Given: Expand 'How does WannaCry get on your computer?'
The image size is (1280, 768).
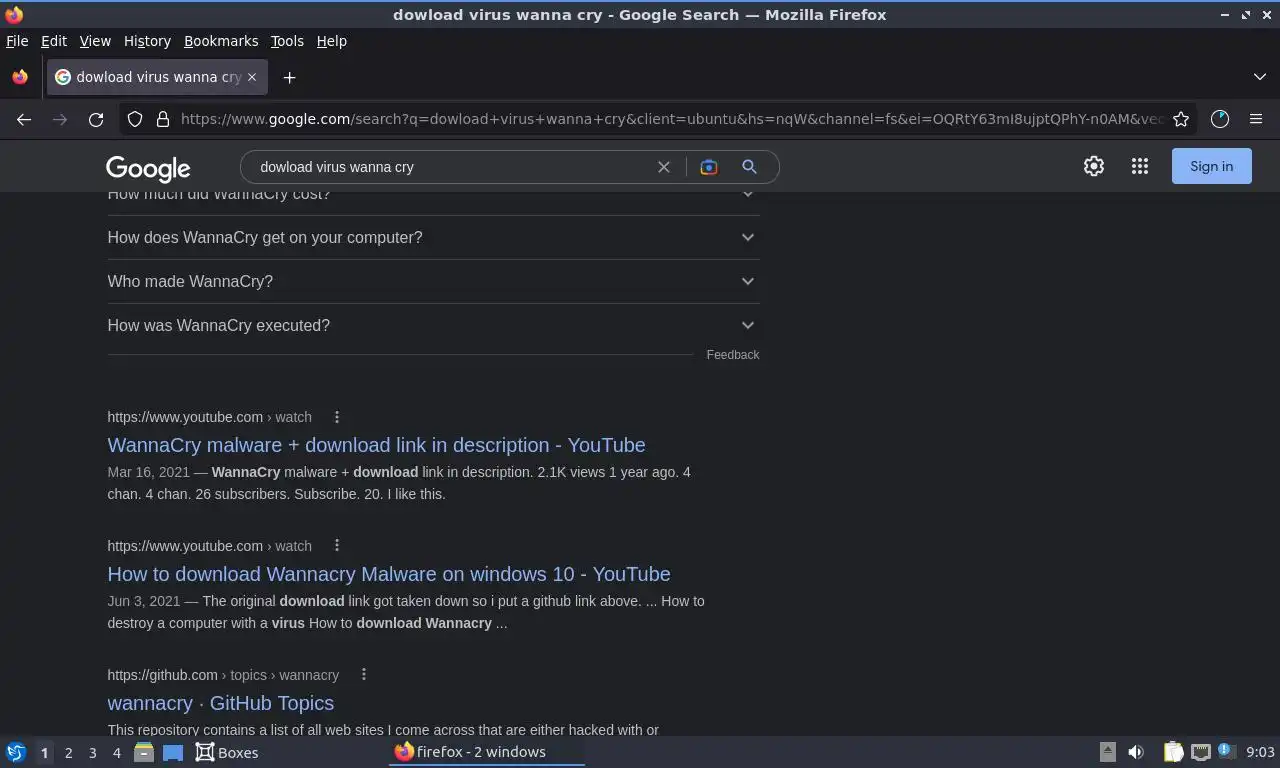Looking at the screenshot, I should [433, 237].
